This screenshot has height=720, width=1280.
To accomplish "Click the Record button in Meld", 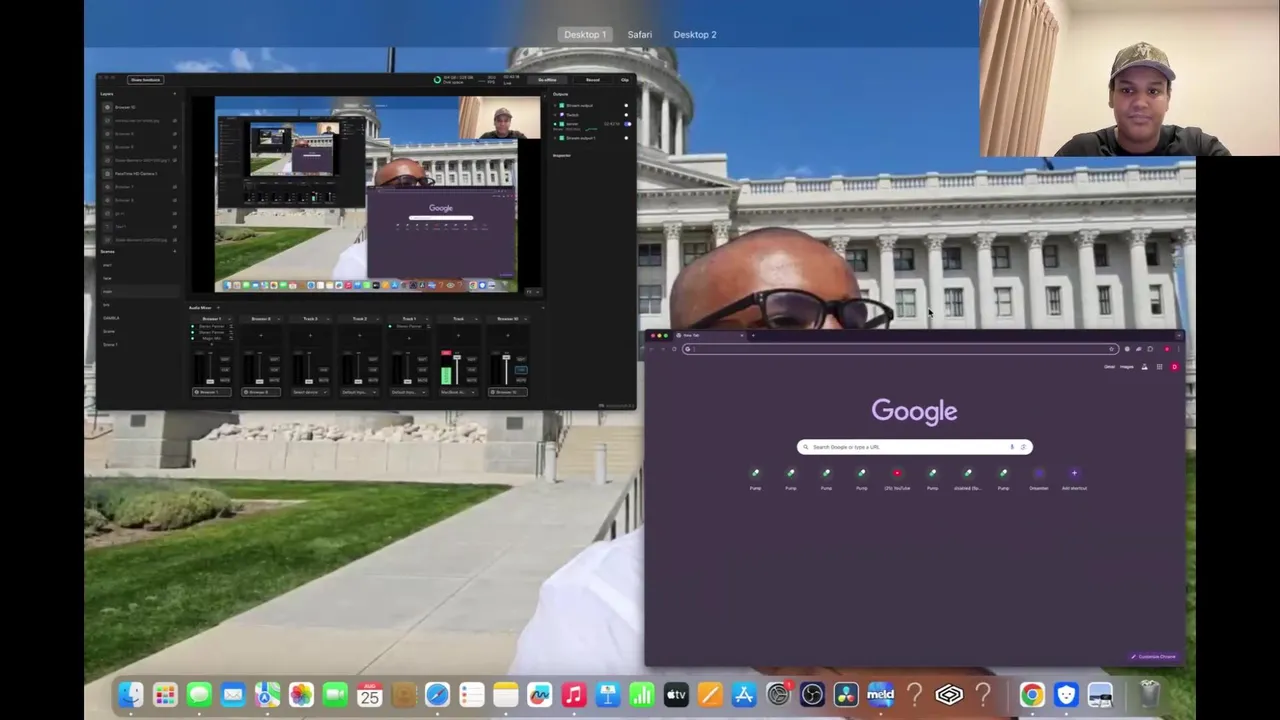I will [x=593, y=80].
